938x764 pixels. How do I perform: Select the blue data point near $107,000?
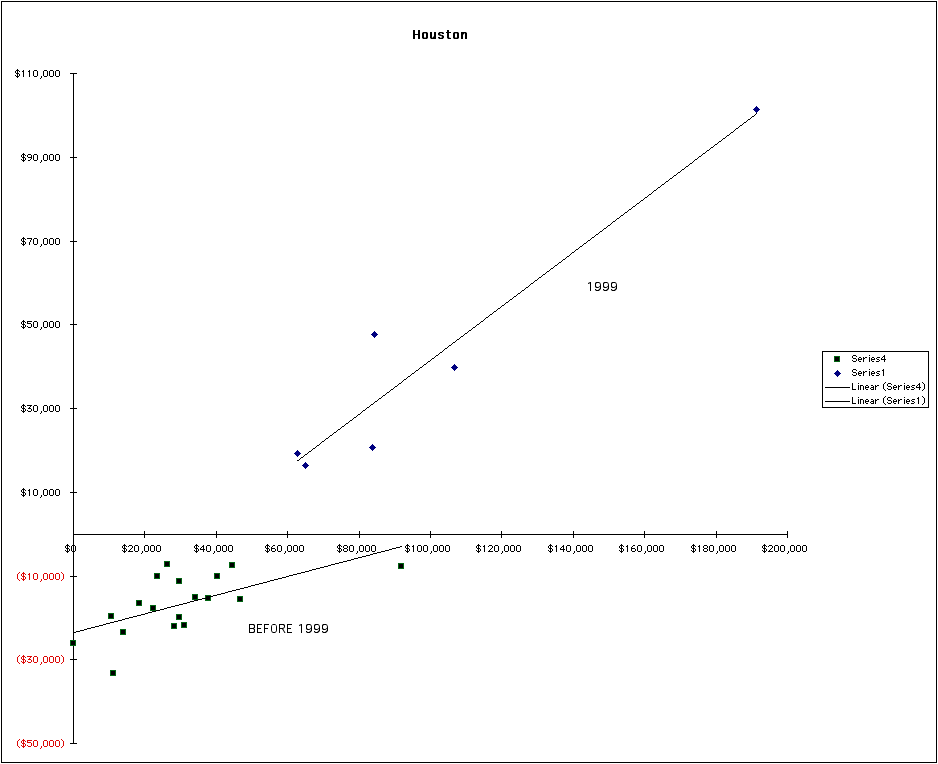tap(455, 367)
